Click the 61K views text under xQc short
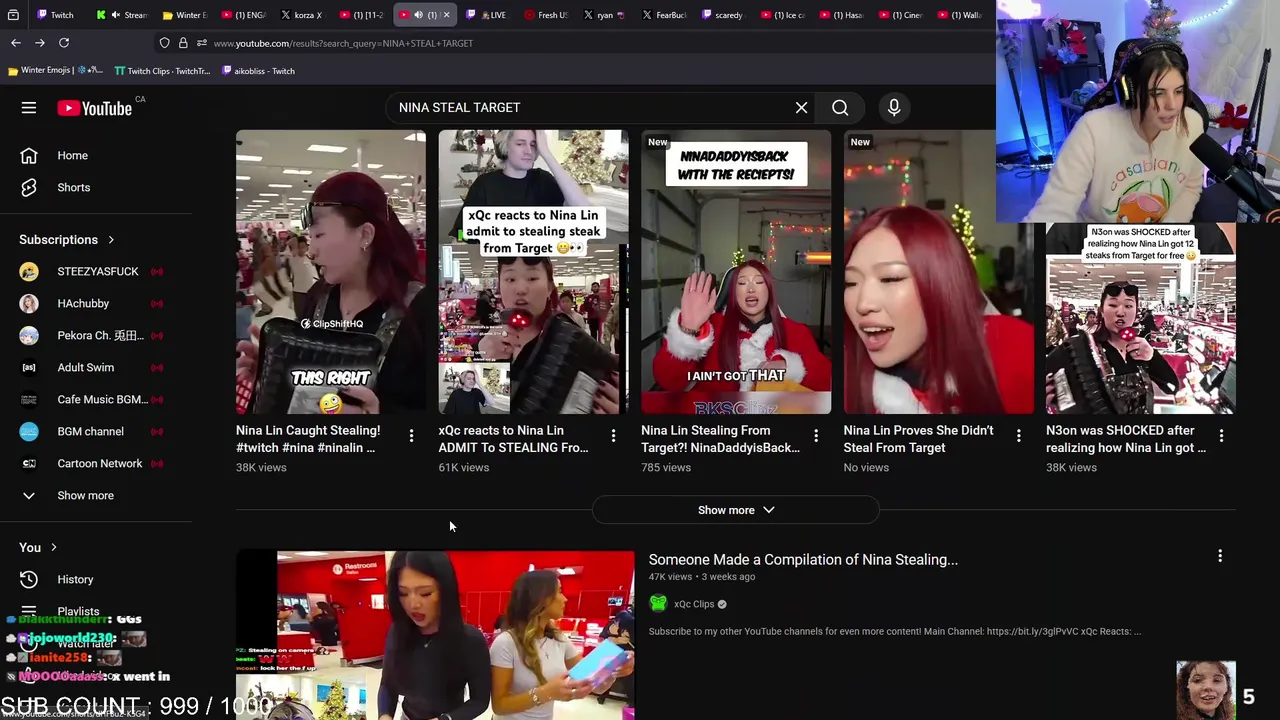Screen dimensions: 1280x720 coord(464,467)
